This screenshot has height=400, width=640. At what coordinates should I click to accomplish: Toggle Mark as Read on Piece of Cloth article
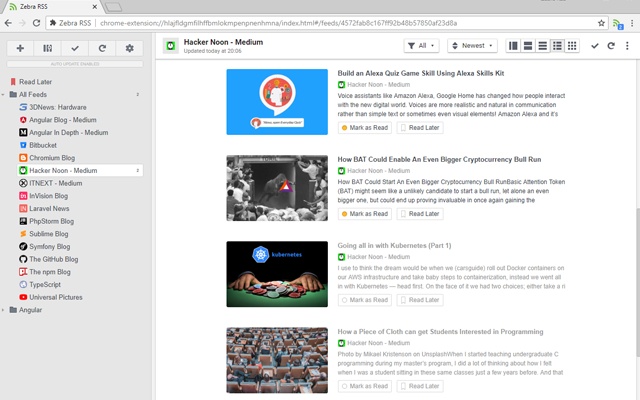coord(364,386)
